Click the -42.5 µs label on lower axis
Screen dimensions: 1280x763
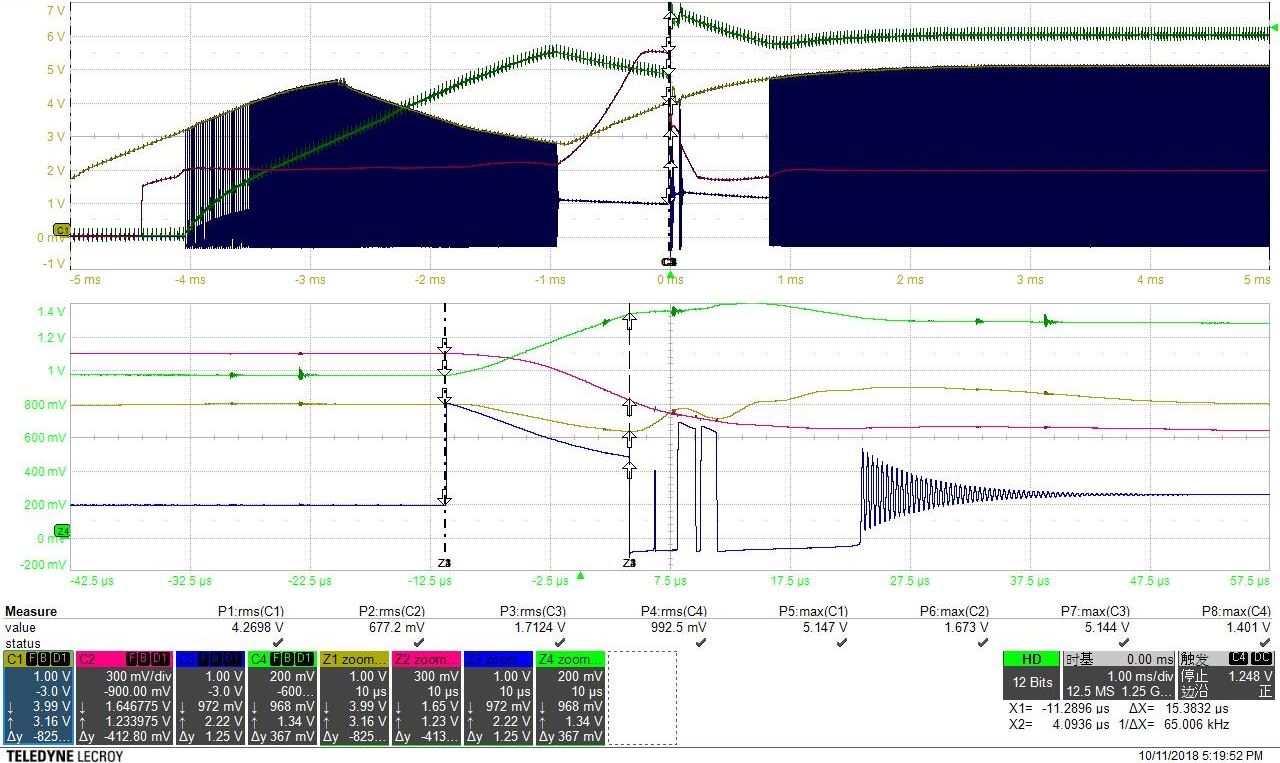point(90,580)
